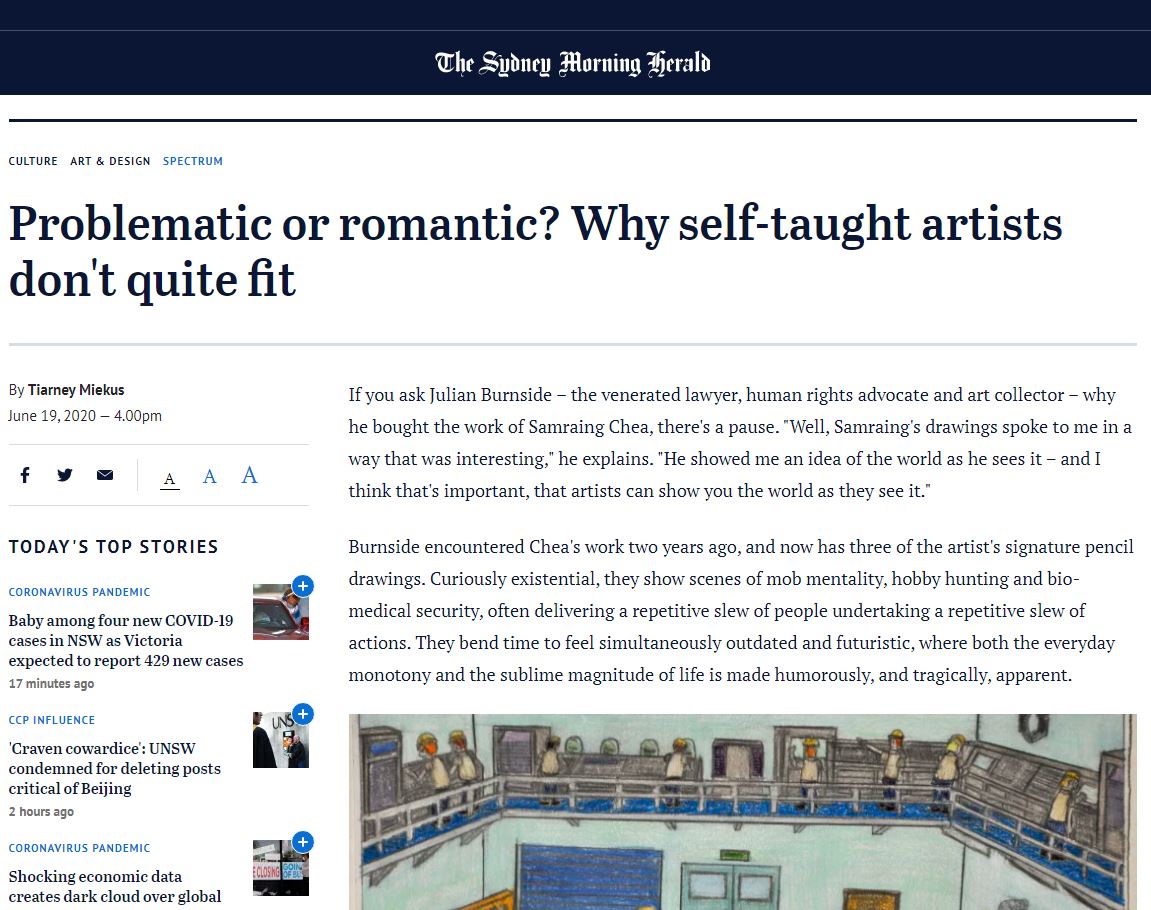Open the CULTURE section in the breadcrumb

tap(33, 161)
